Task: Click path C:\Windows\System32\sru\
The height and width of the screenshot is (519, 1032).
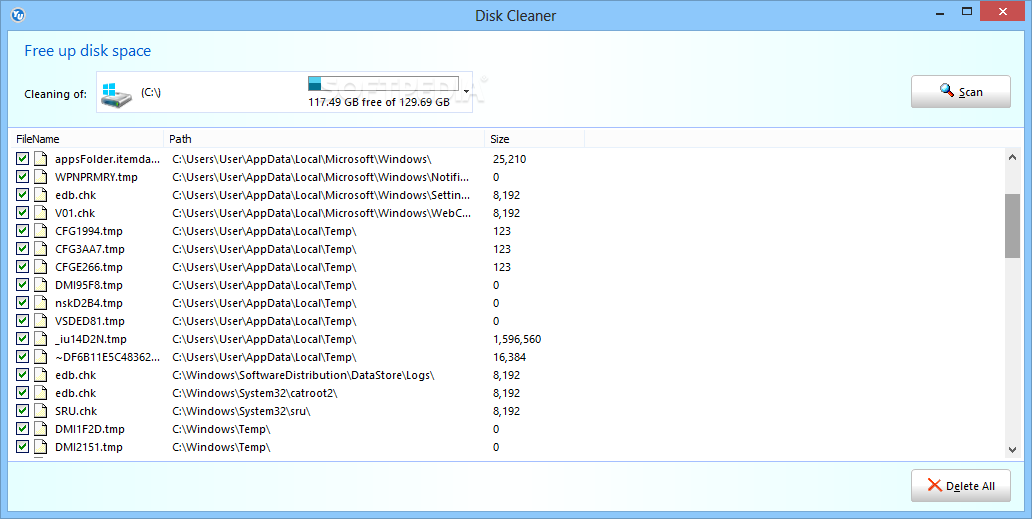Action: (x=241, y=411)
